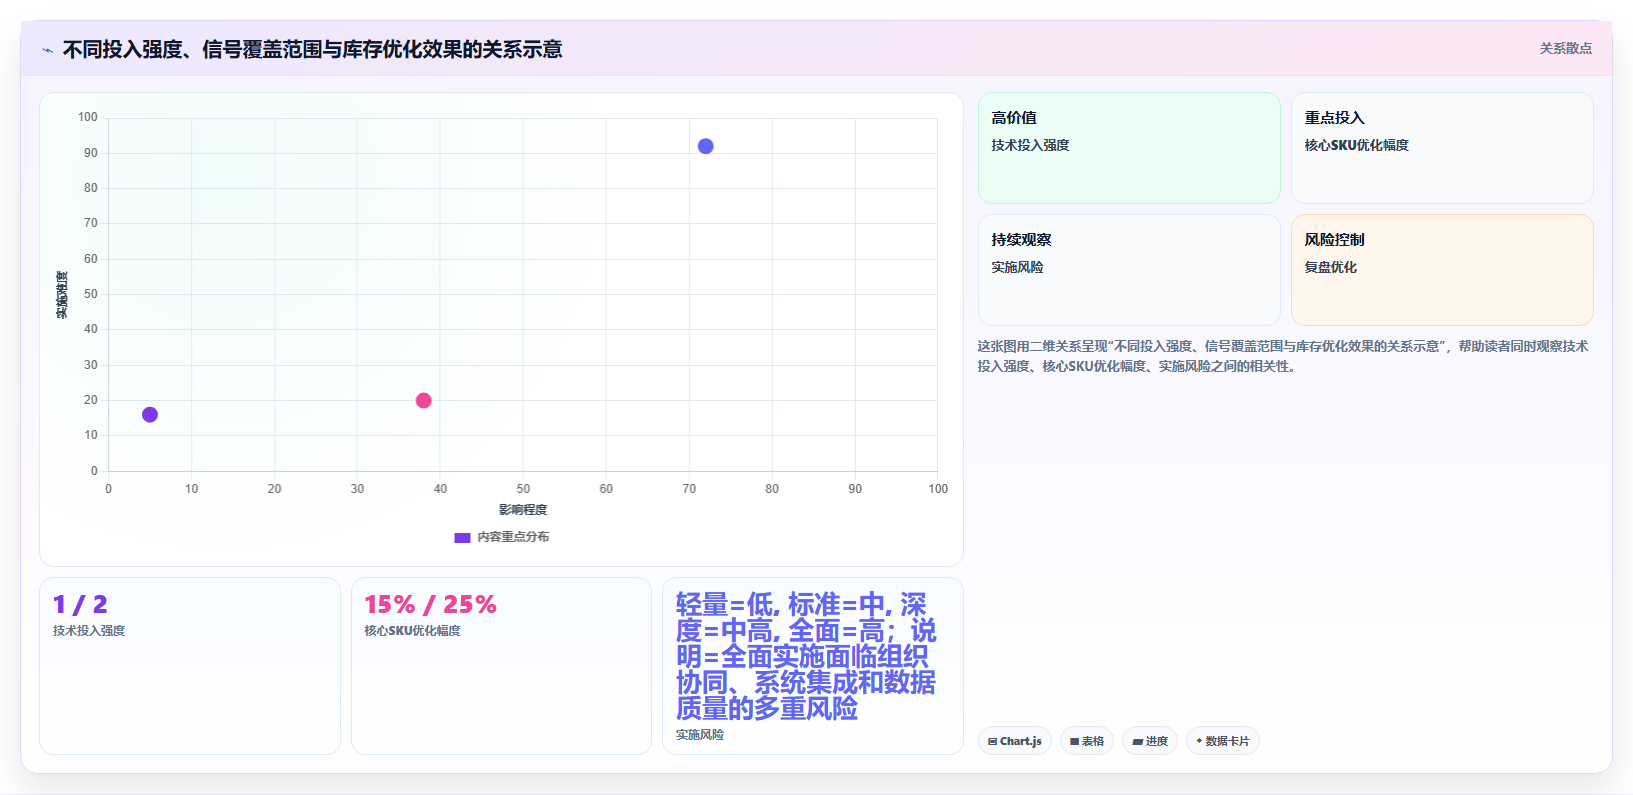Viewport: 1633px width, 795px height.
Task: Select the 高价值 quadrant card
Action: (x=1129, y=148)
